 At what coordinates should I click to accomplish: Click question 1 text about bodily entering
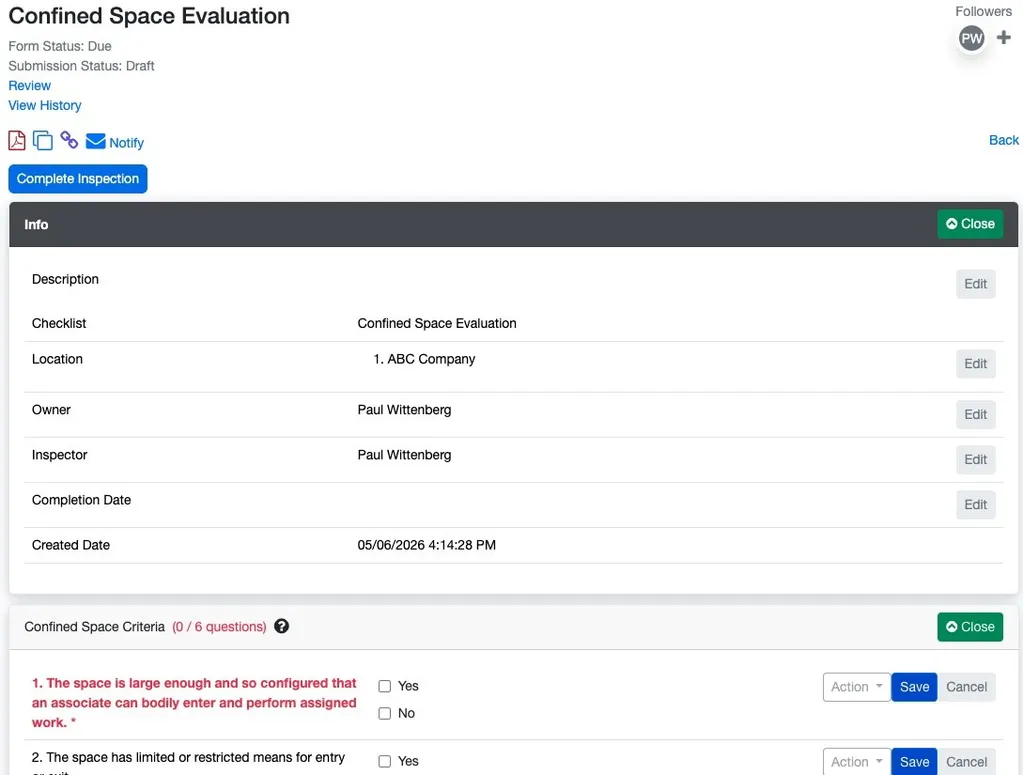194,703
